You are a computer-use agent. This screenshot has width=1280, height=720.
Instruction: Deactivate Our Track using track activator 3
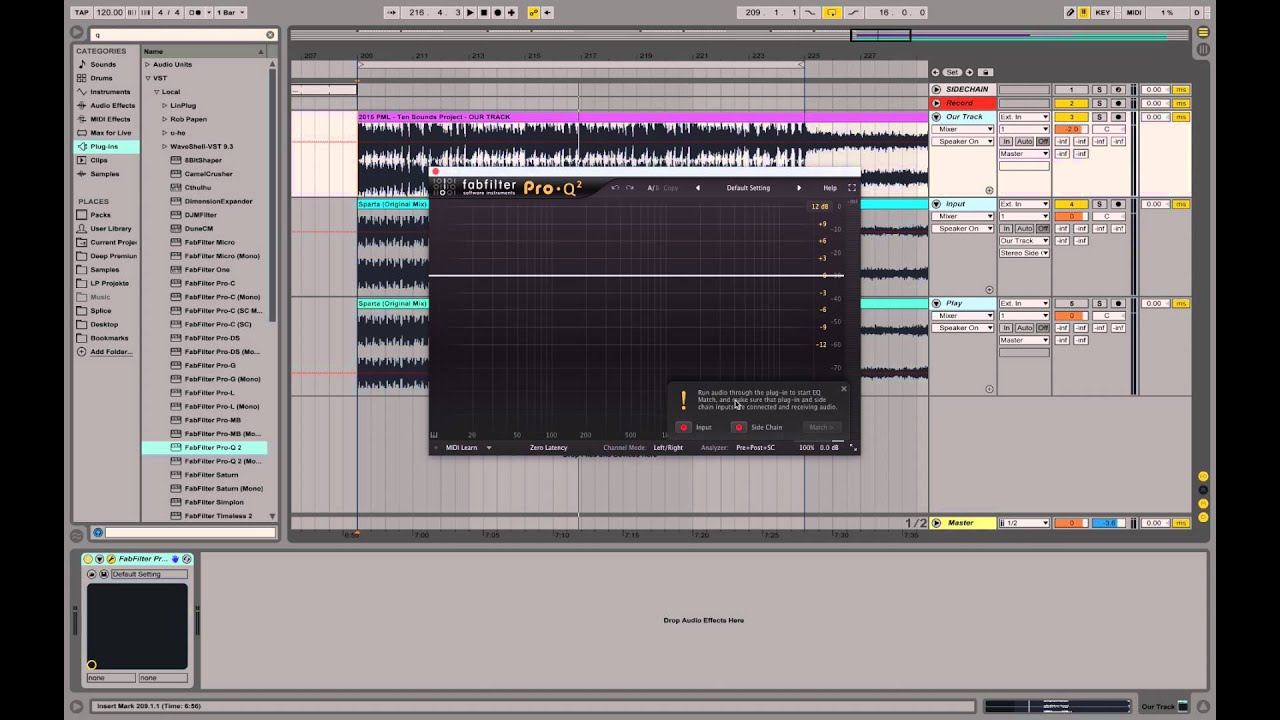(x=1071, y=117)
